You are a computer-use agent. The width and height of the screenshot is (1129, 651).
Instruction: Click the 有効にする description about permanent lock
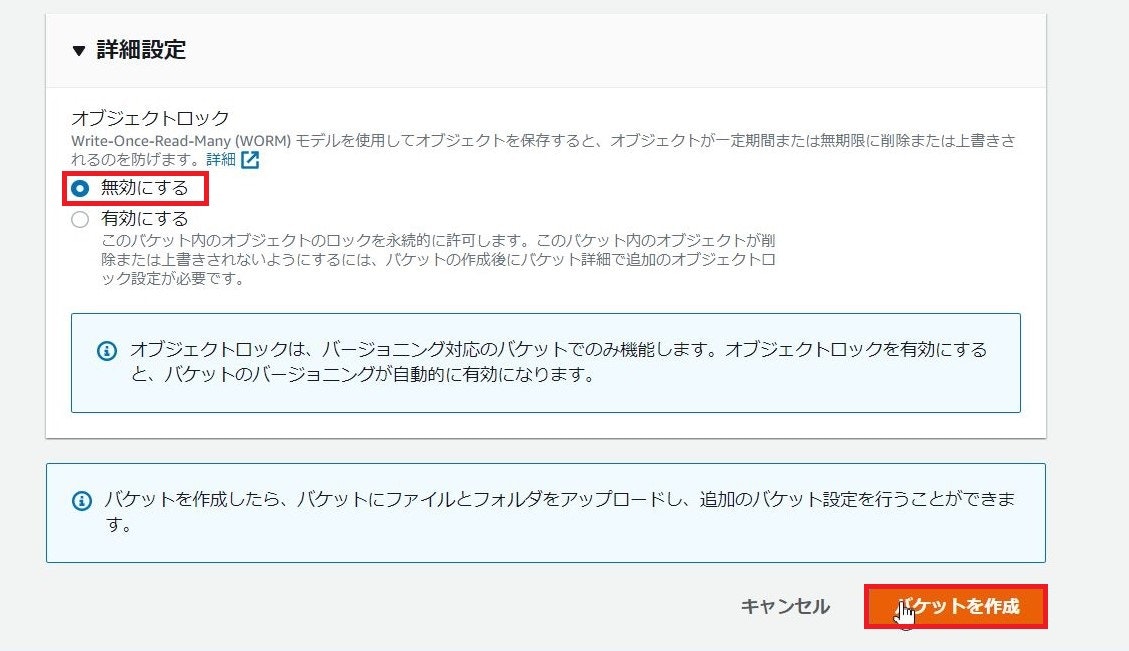pyautogui.click(x=438, y=259)
